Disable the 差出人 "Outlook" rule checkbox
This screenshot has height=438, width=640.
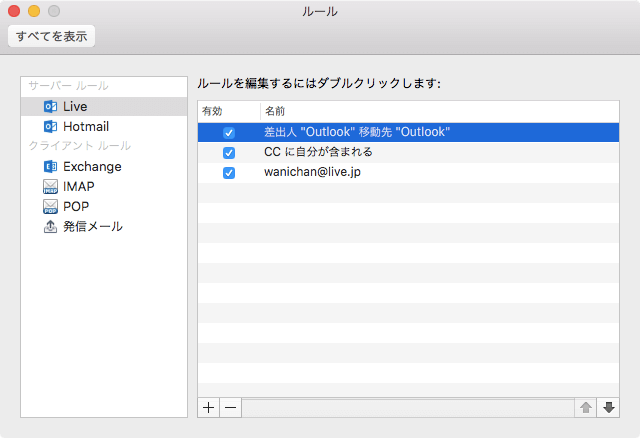(x=229, y=133)
